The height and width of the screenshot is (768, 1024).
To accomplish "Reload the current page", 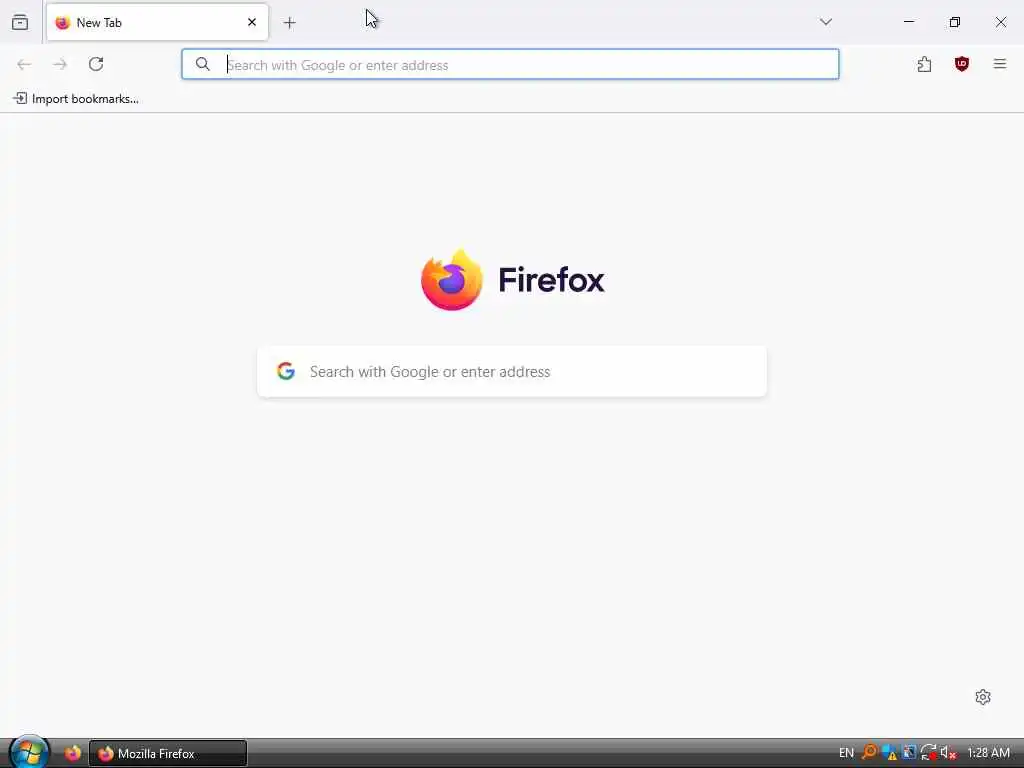I will pyautogui.click(x=96, y=64).
